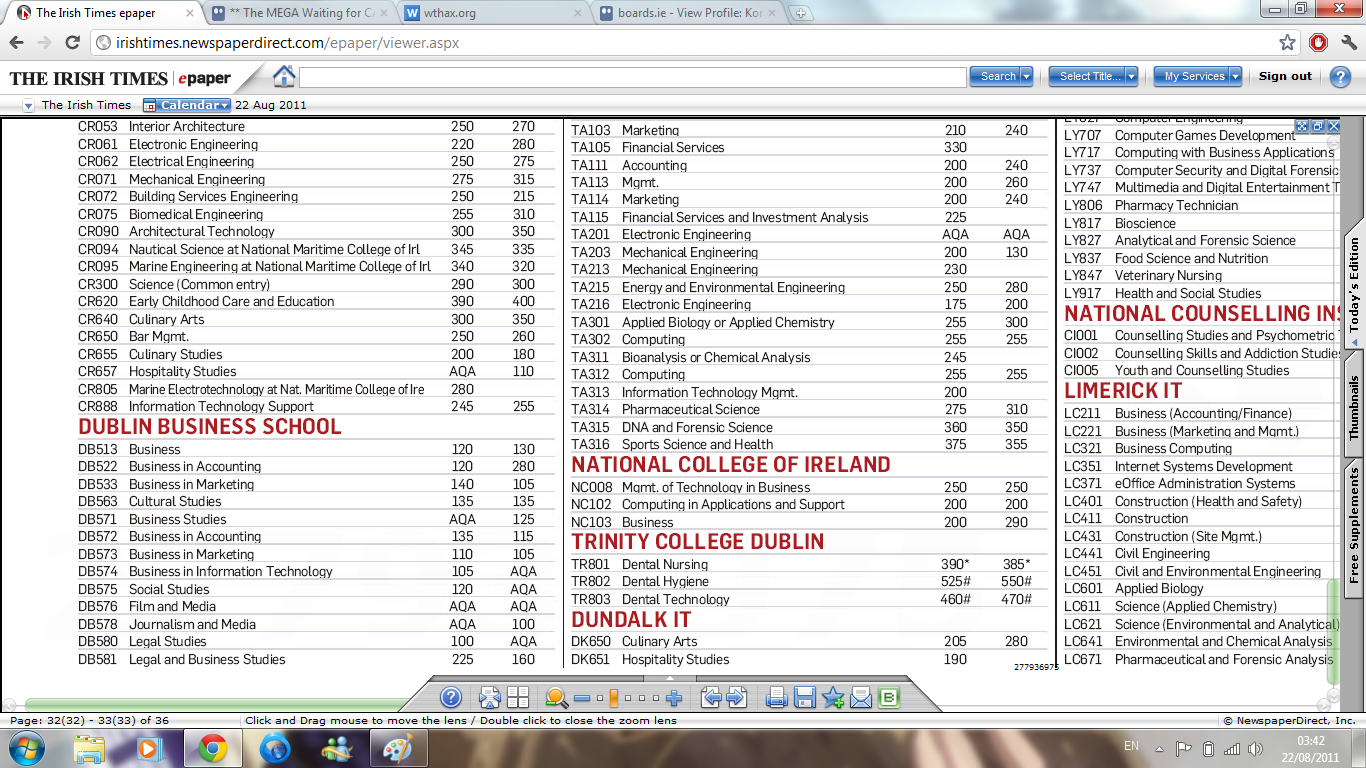
Task: Click the Select Title button
Action: tap(1087, 76)
